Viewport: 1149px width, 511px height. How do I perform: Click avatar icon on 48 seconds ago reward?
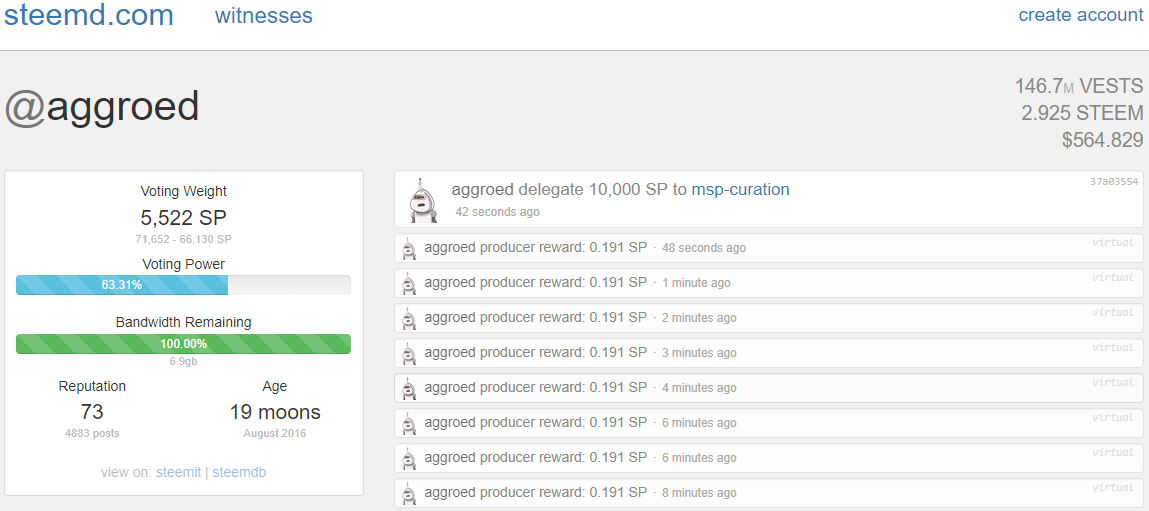(409, 249)
